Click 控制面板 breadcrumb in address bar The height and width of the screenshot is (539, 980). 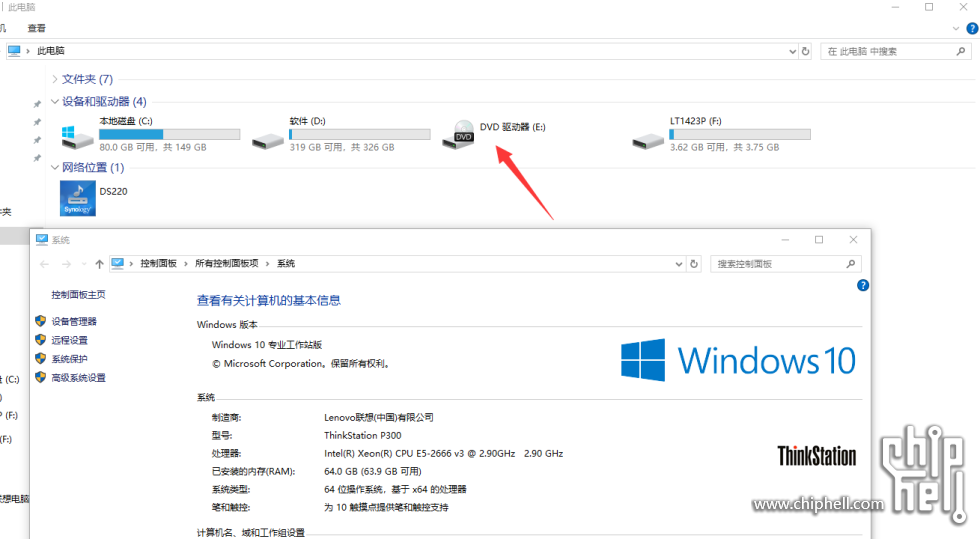coord(158,263)
